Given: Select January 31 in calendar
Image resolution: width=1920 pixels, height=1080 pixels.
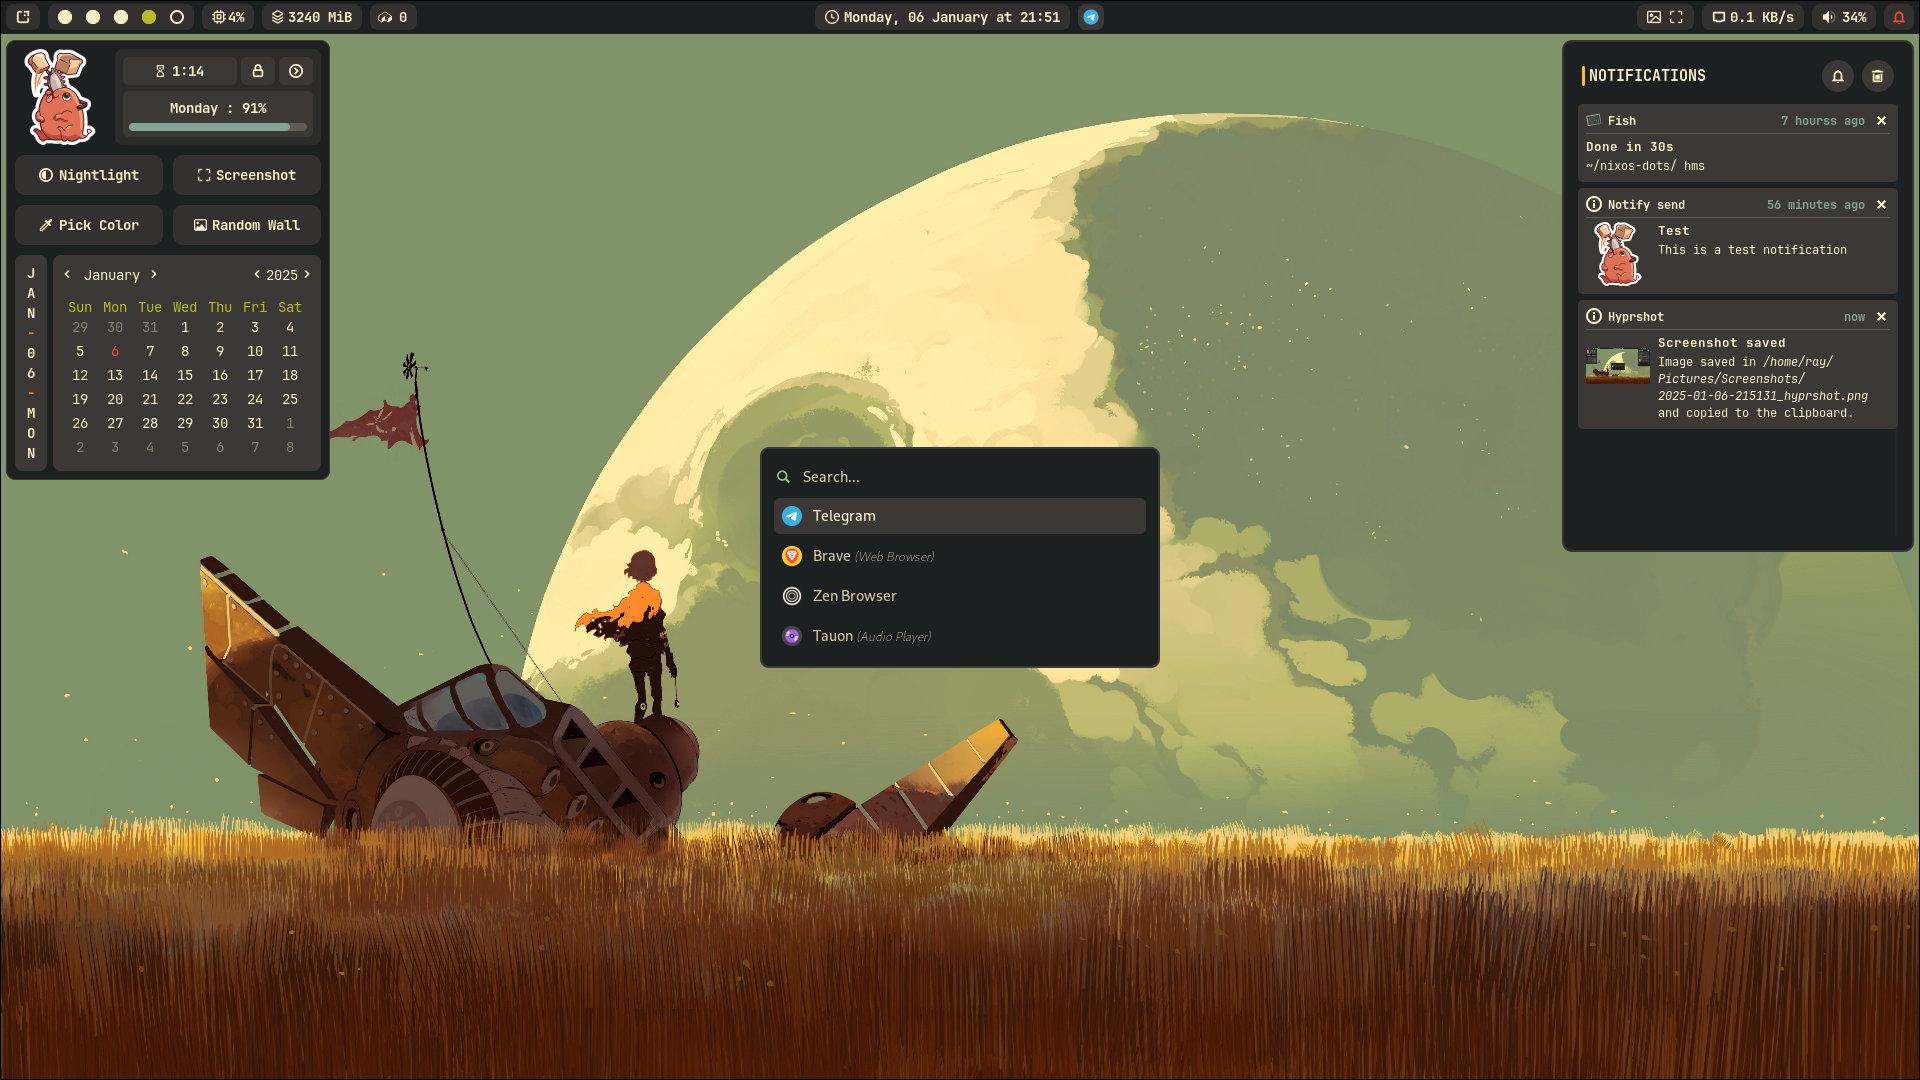Looking at the screenshot, I should 255,423.
